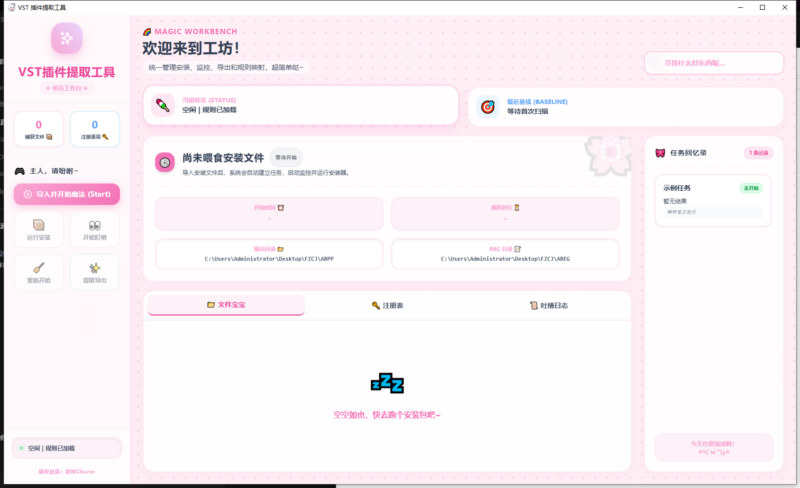Switch to the 吐槽日志 tab
The height and width of the screenshot is (488, 800).
point(548,305)
